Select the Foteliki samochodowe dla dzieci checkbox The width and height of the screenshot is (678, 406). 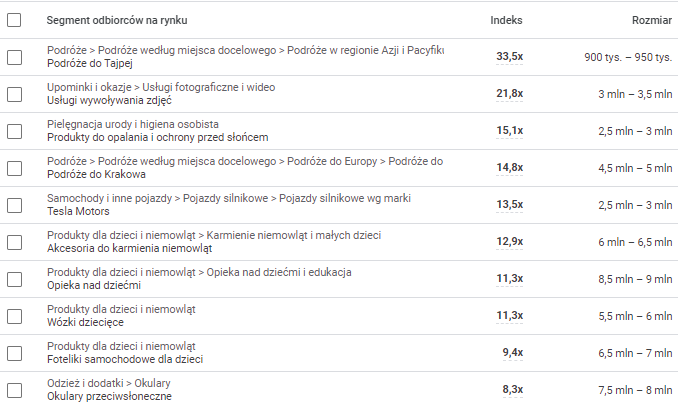14,353
